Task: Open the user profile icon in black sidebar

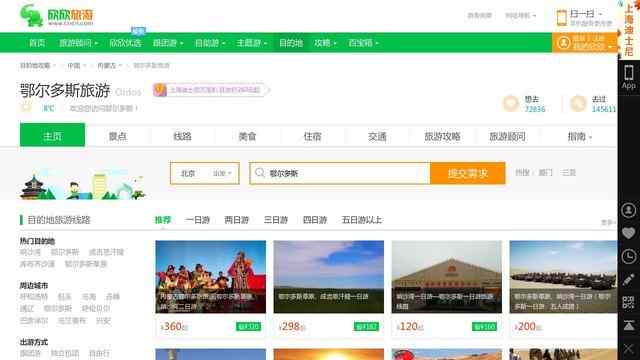Action: coord(629,210)
